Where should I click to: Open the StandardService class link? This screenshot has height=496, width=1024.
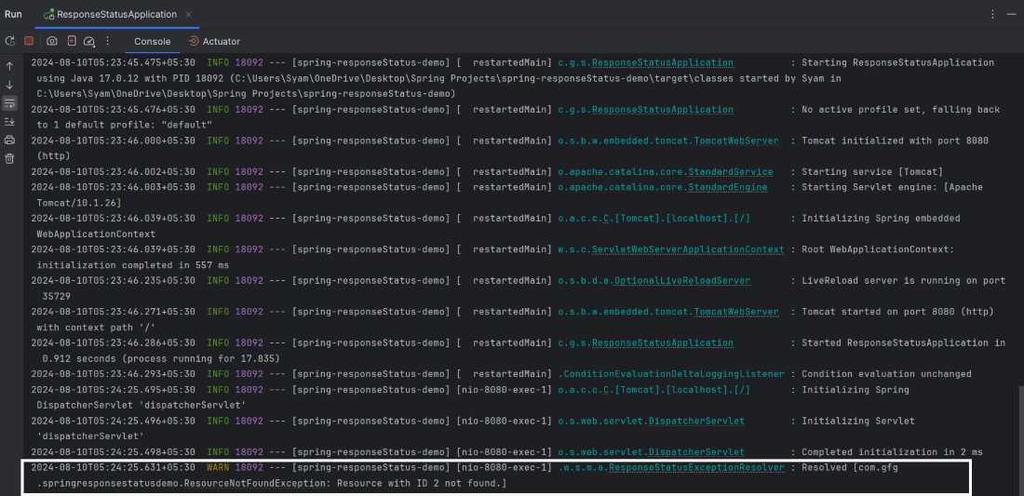pos(730,172)
